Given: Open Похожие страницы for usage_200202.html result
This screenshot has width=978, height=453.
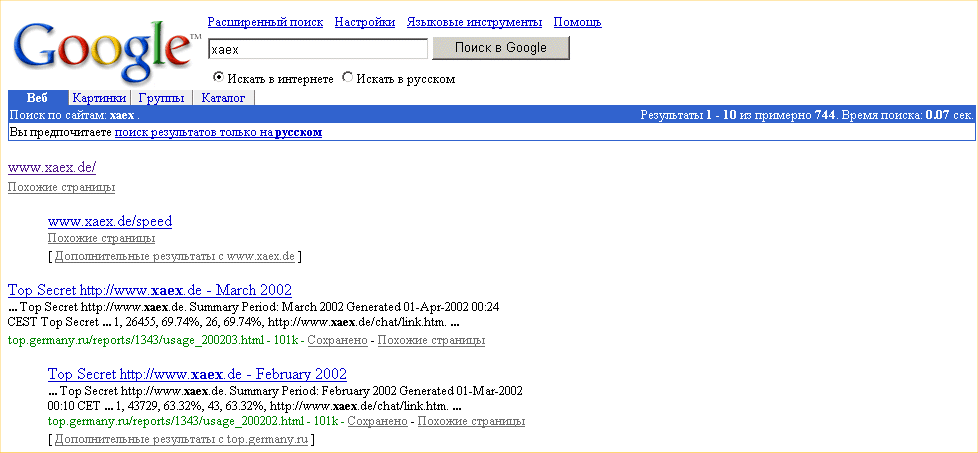Looking at the screenshot, I should tap(471, 421).
